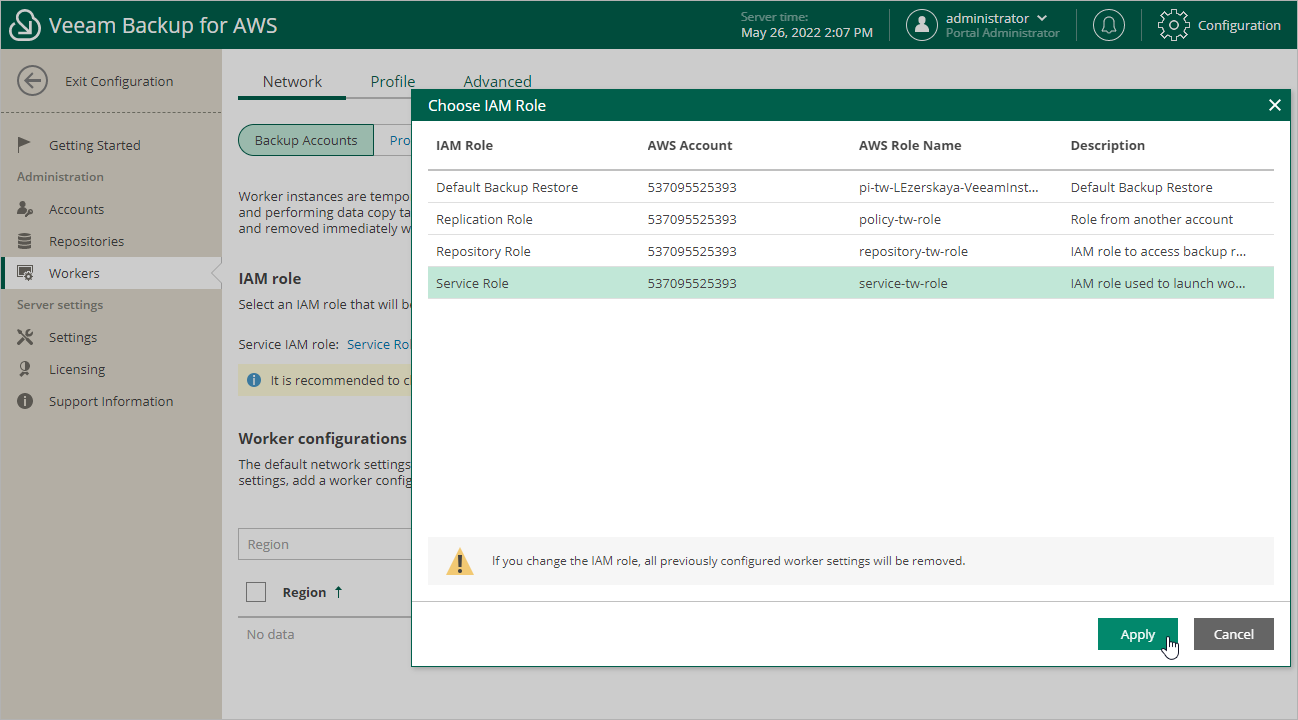Screen dimensions: 1298x720
Task: Click the Licensing icon in sidebar
Action: coord(26,369)
